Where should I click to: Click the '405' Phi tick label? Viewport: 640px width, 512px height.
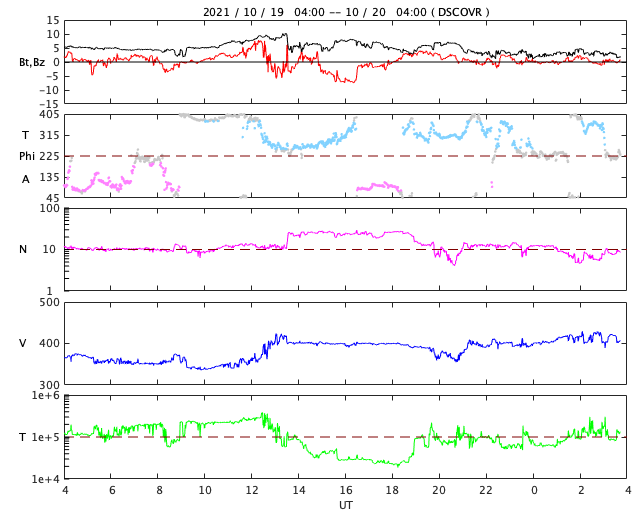coord(49,115)
